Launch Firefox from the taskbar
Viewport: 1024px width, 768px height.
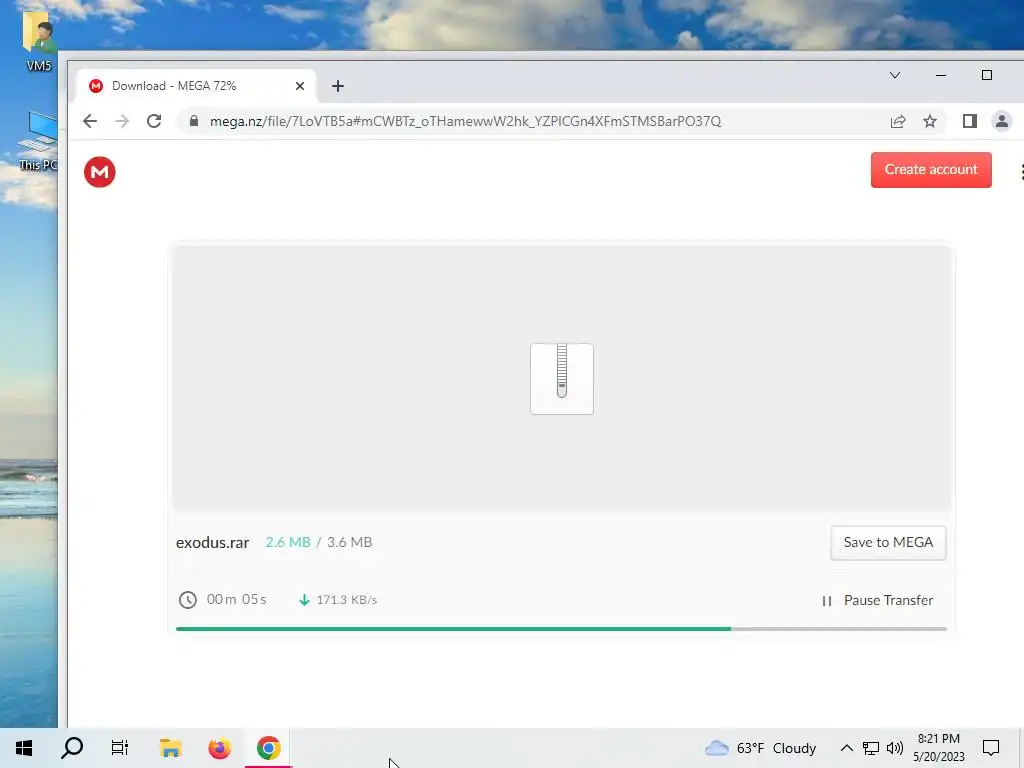coord(219,748)
